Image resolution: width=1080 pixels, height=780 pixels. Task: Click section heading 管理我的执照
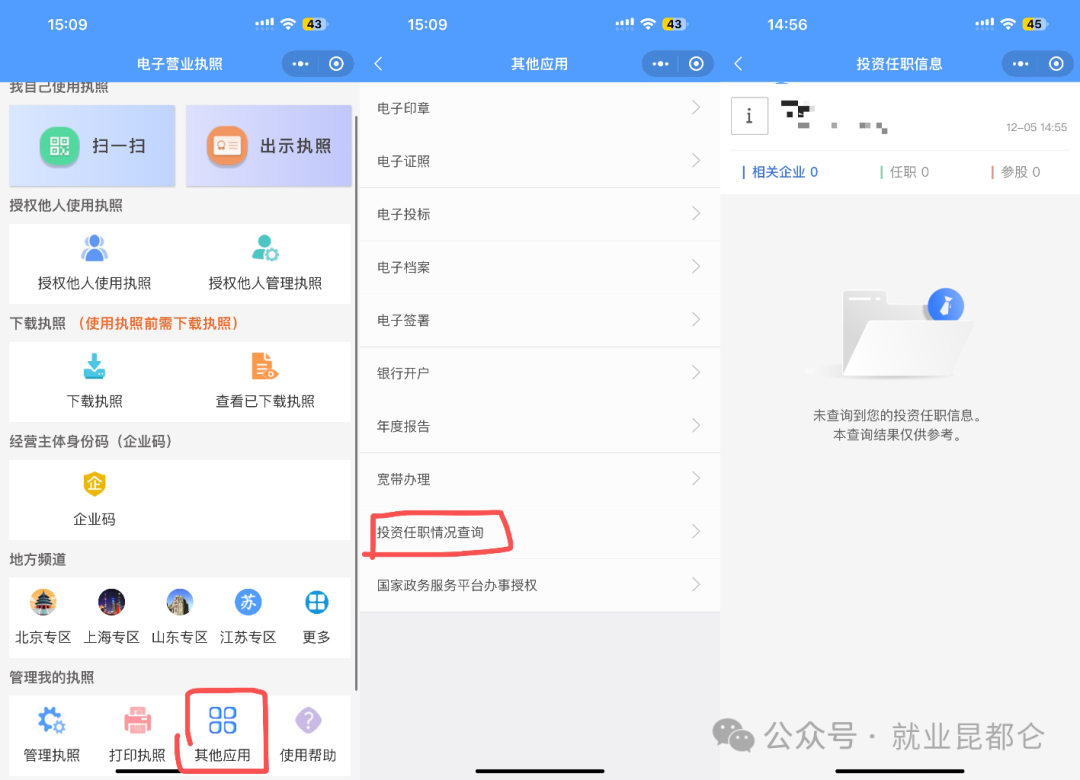52,677
